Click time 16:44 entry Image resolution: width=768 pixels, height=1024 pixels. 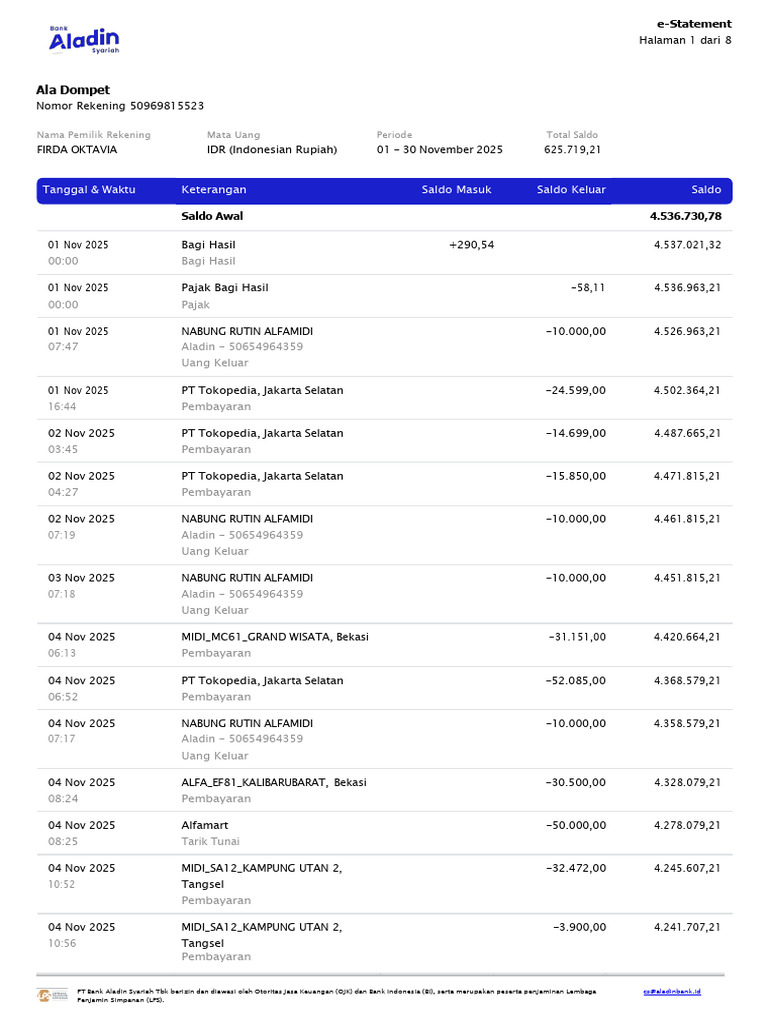(x=62, y=407)
